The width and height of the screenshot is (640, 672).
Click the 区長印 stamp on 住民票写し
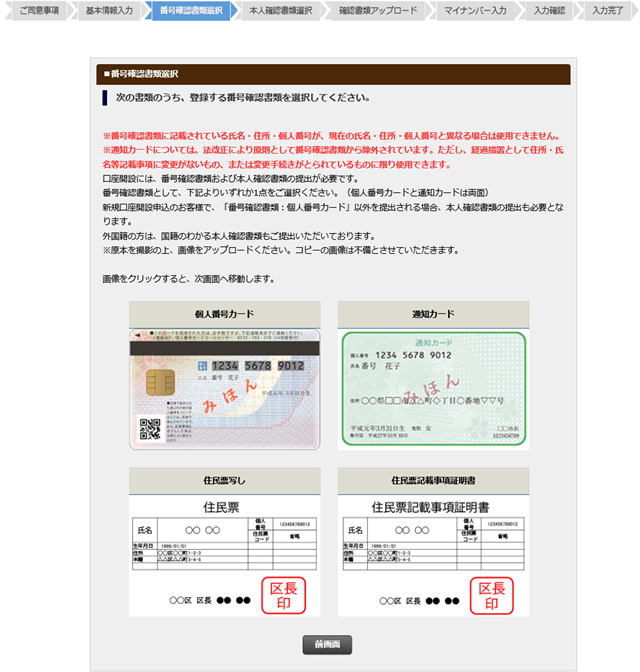point(283,596)
